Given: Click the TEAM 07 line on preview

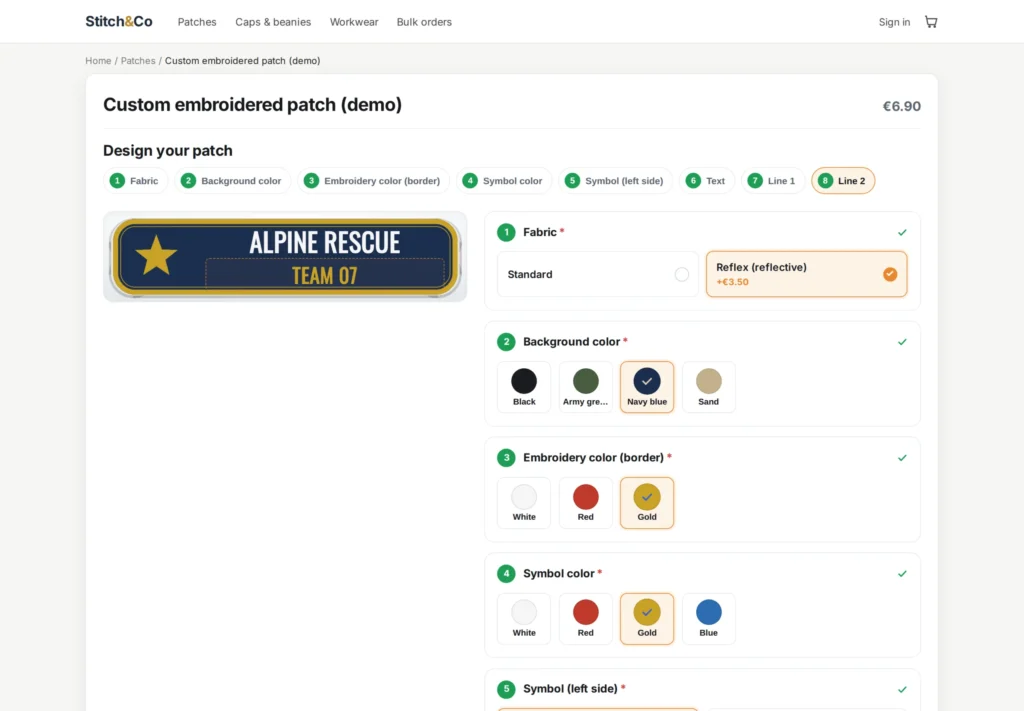Looking at the screenshot, I should tap(325, 276).
